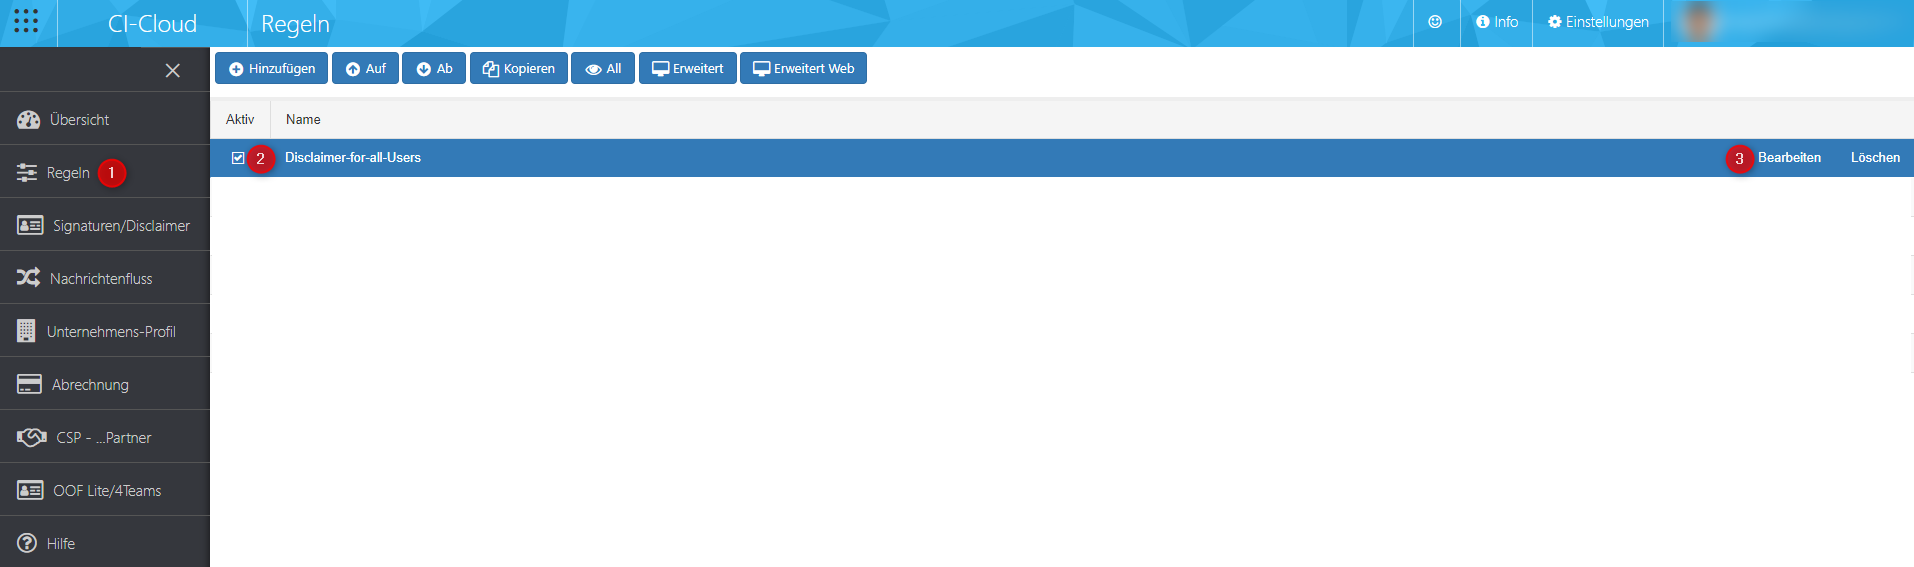Move rule up with Auf button
The image size is (1914, 567).
(365, 69)
